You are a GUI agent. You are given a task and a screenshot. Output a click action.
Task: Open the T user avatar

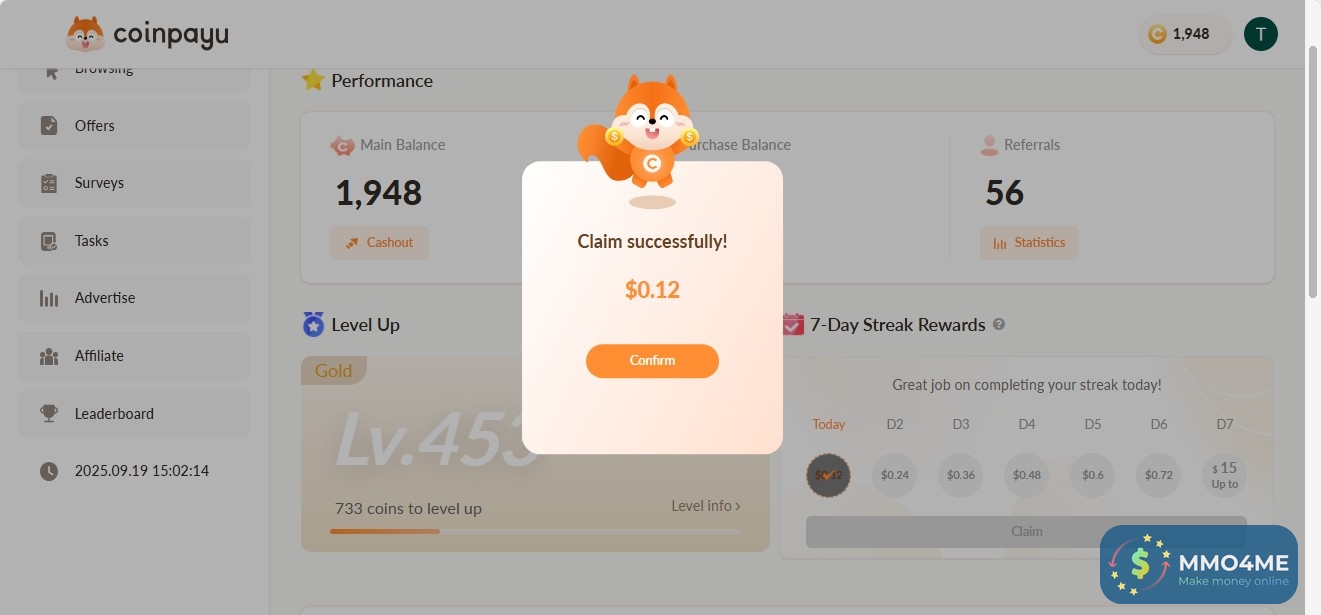1260,34
